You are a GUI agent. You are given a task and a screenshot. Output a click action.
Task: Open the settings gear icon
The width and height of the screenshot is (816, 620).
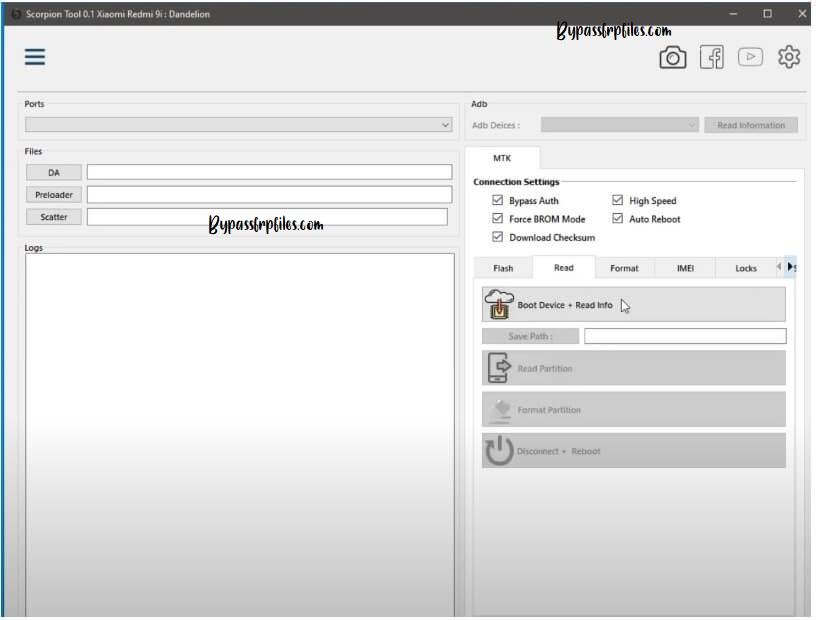pos(789,58)
